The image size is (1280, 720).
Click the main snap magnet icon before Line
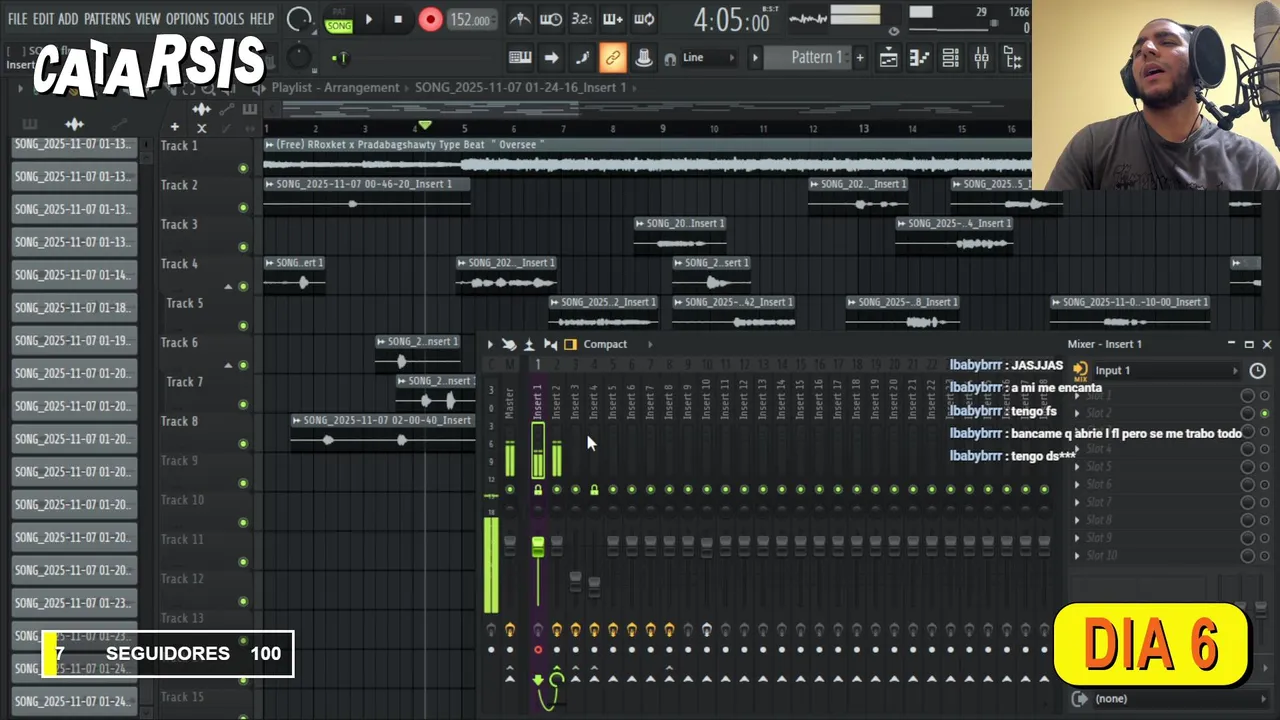tap(670, 59)
